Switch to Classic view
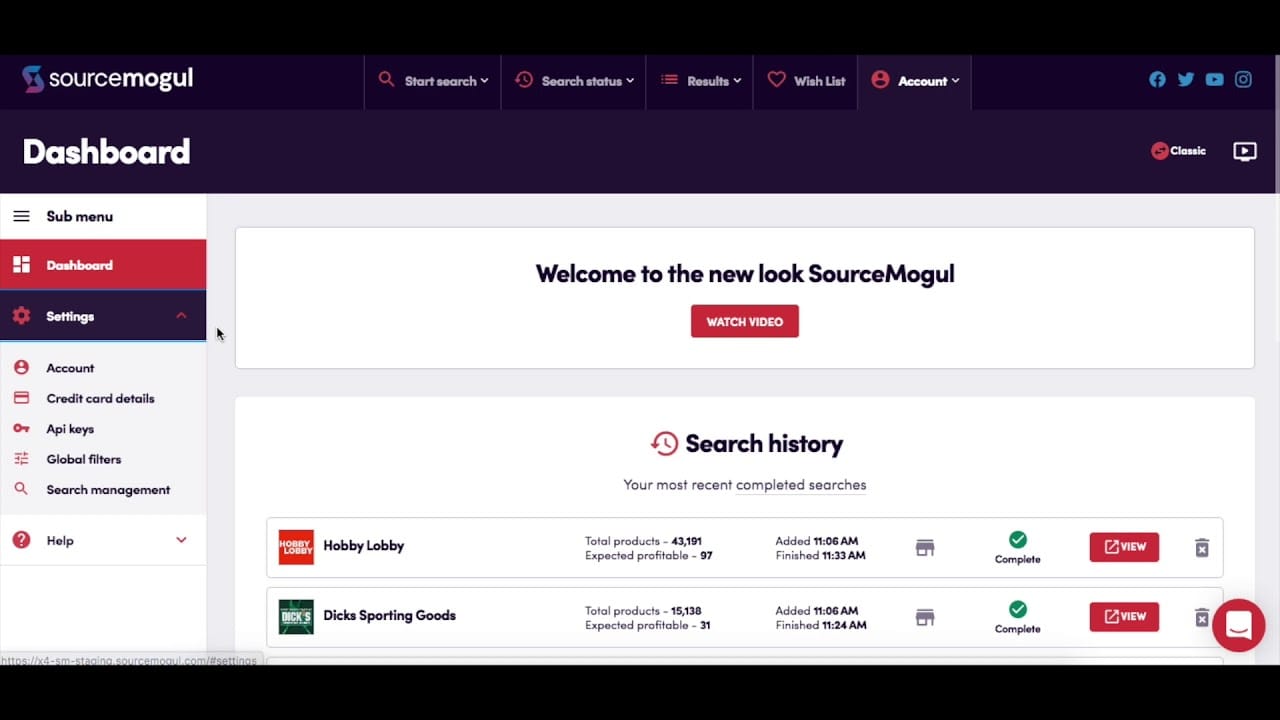This screenshot has height=720, width=1280. pyautogui.click(x=1178, y=151)
